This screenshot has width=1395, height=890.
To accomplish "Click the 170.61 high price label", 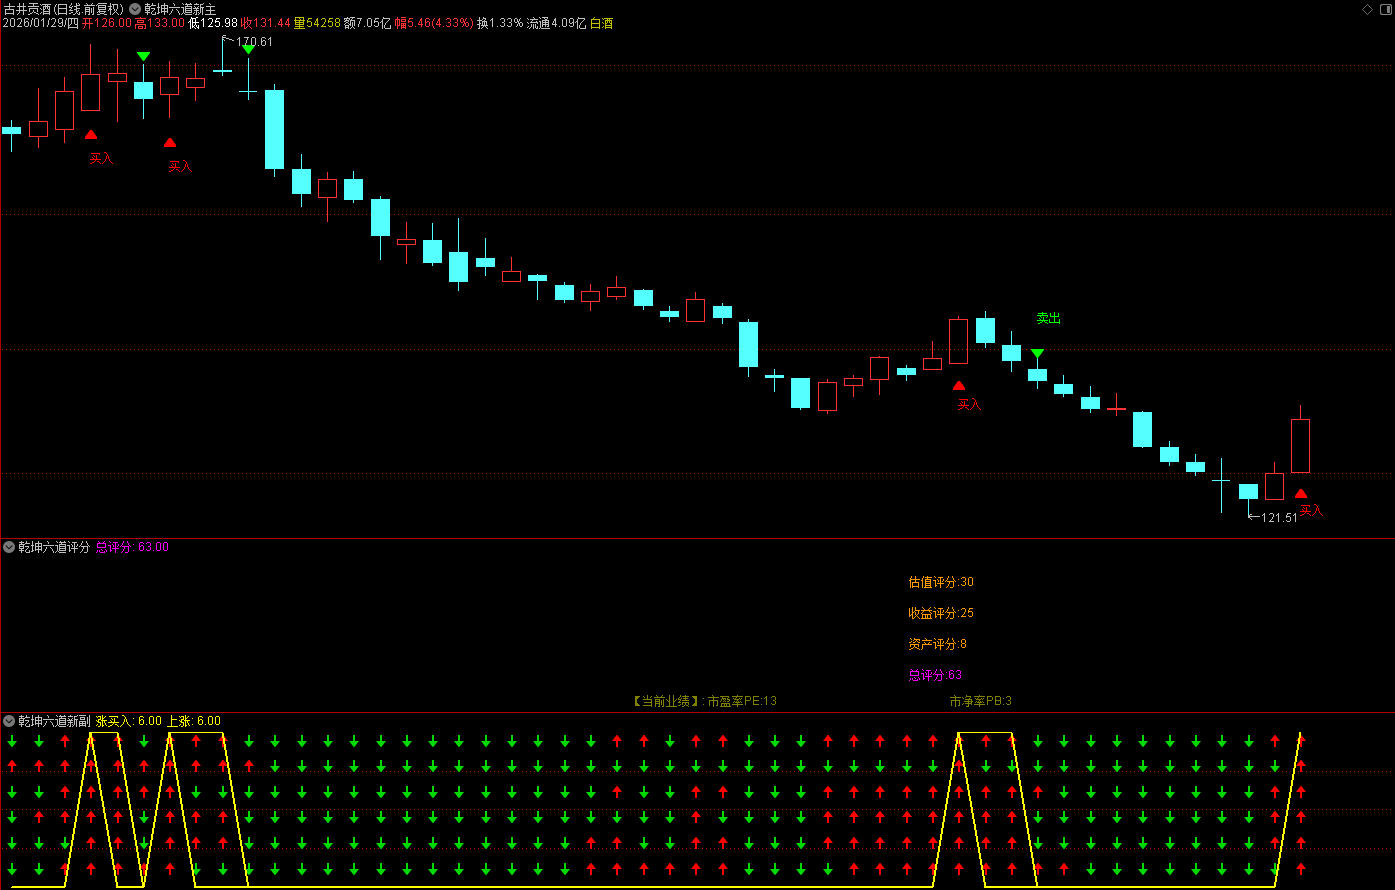I will tap(254, 42).
